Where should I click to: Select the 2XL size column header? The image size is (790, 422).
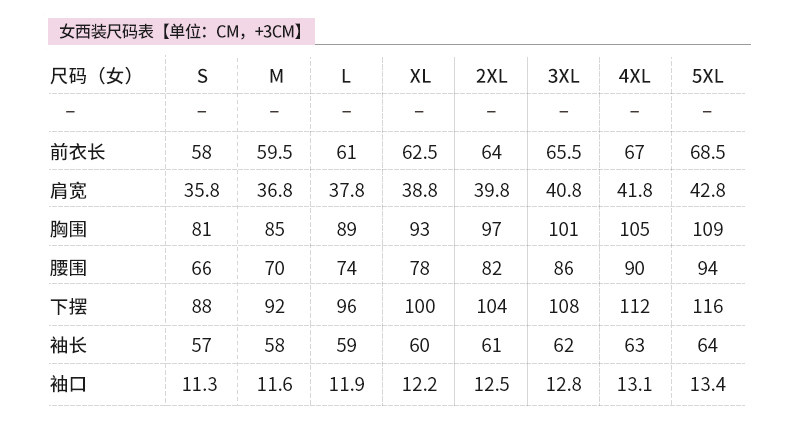(491, 77)
